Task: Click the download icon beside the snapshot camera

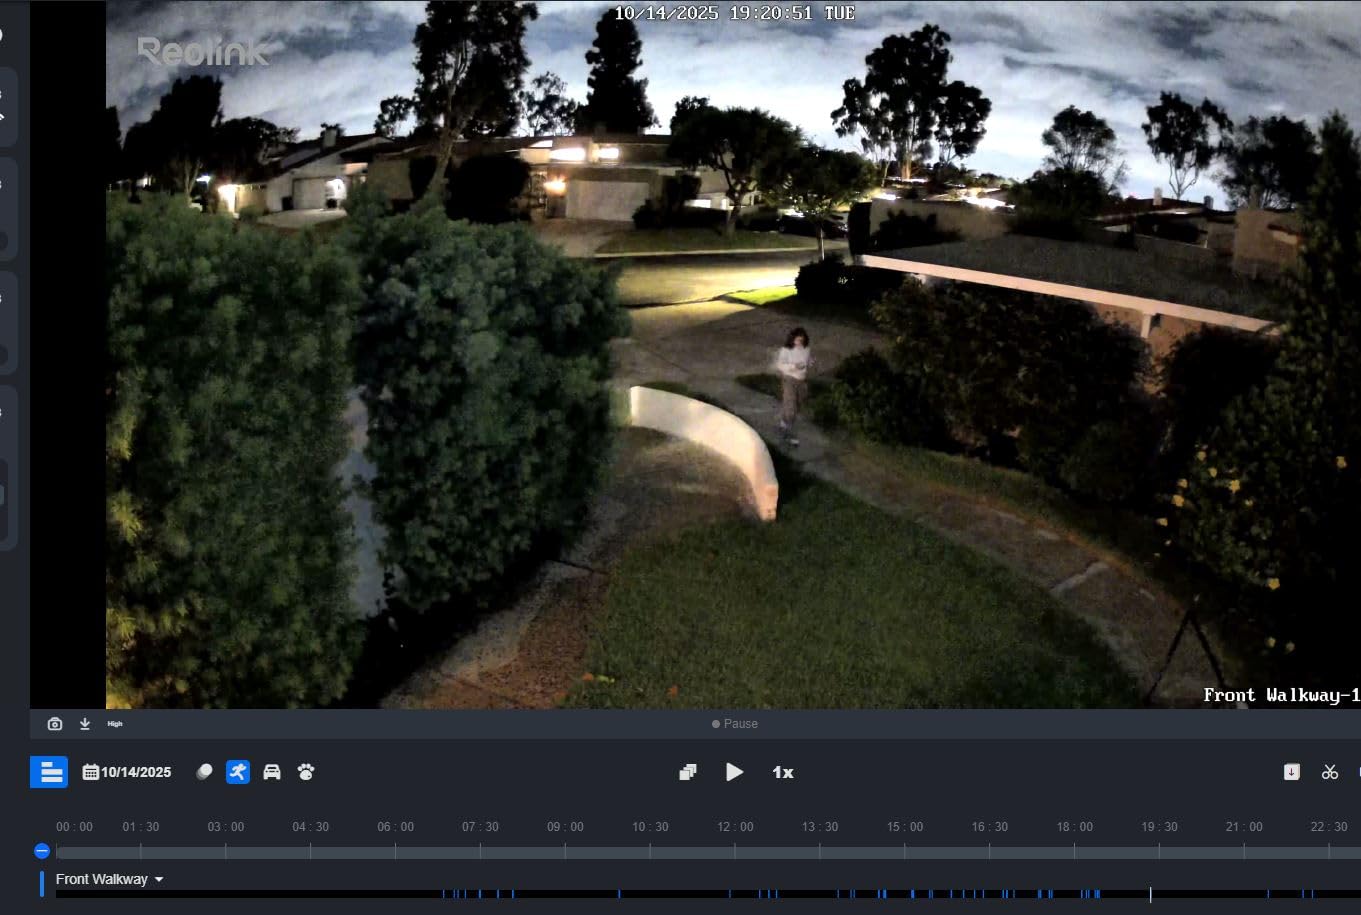Action: coord(85,723)
